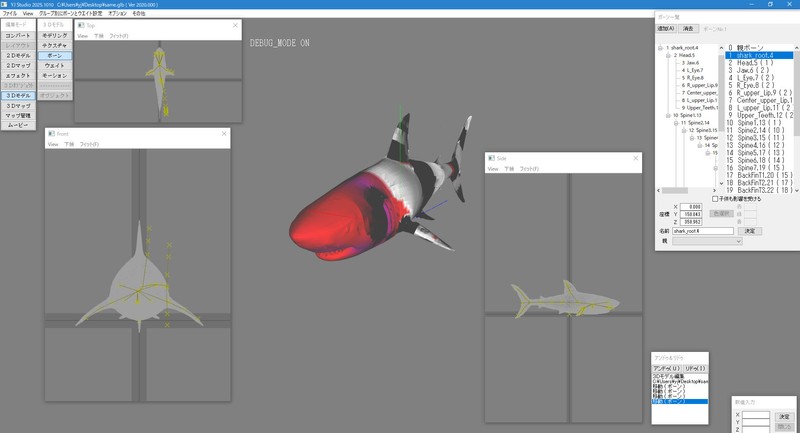Screen dimensions: 800x433
Task: Click the リドゥ(I) button
Action: coord(694,368)
